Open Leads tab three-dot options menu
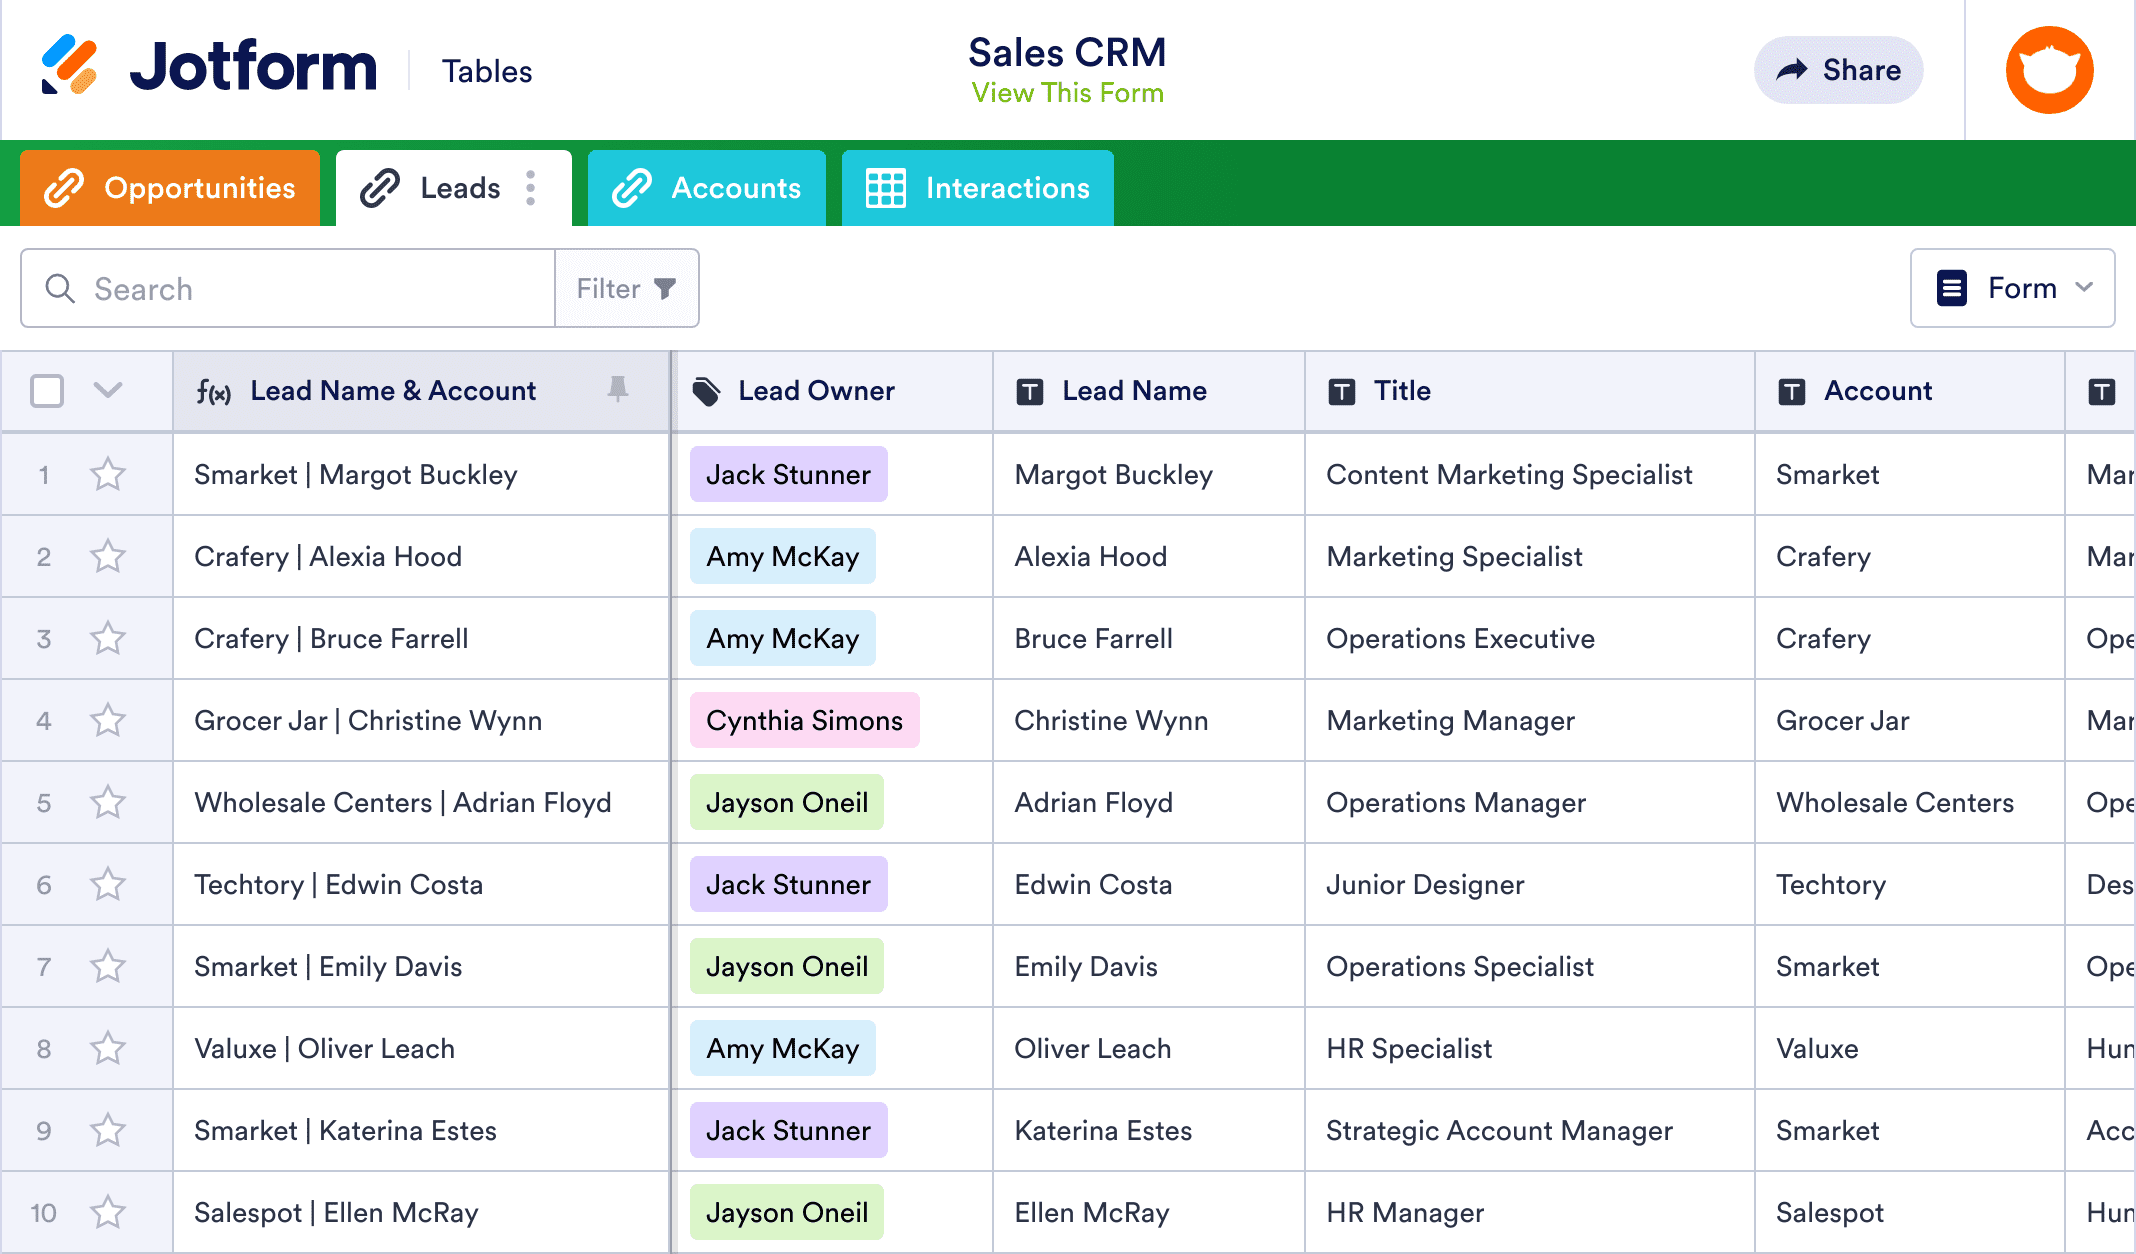Image resolution: width=2136 pixels, height=1254 pixels. (x=531, y=188)
